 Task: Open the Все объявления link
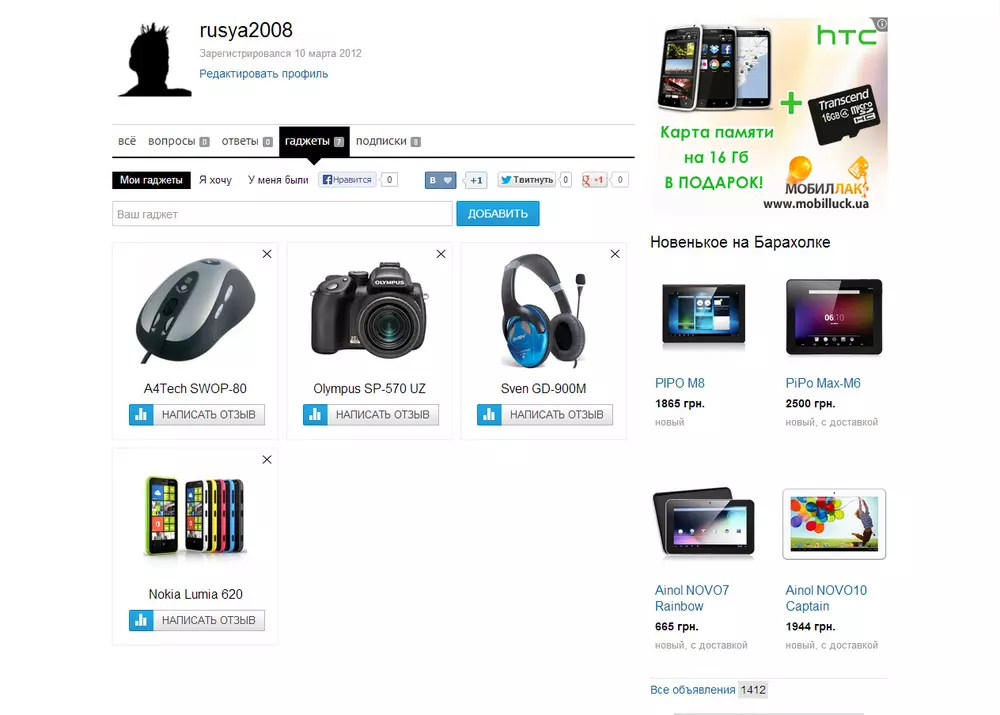693,689
